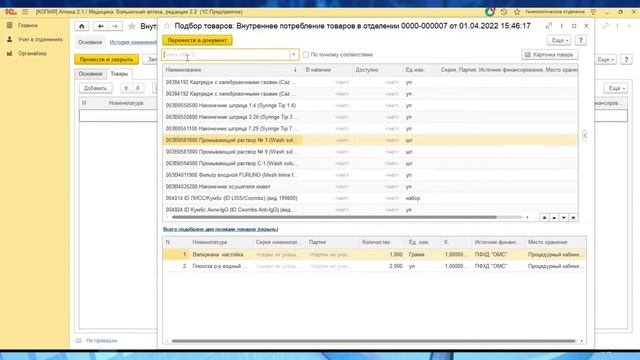The width and height of the screenshot is (640, 360).
Task: Add Подбор товаров window to favorites star
Action: (x=167, y=26)
